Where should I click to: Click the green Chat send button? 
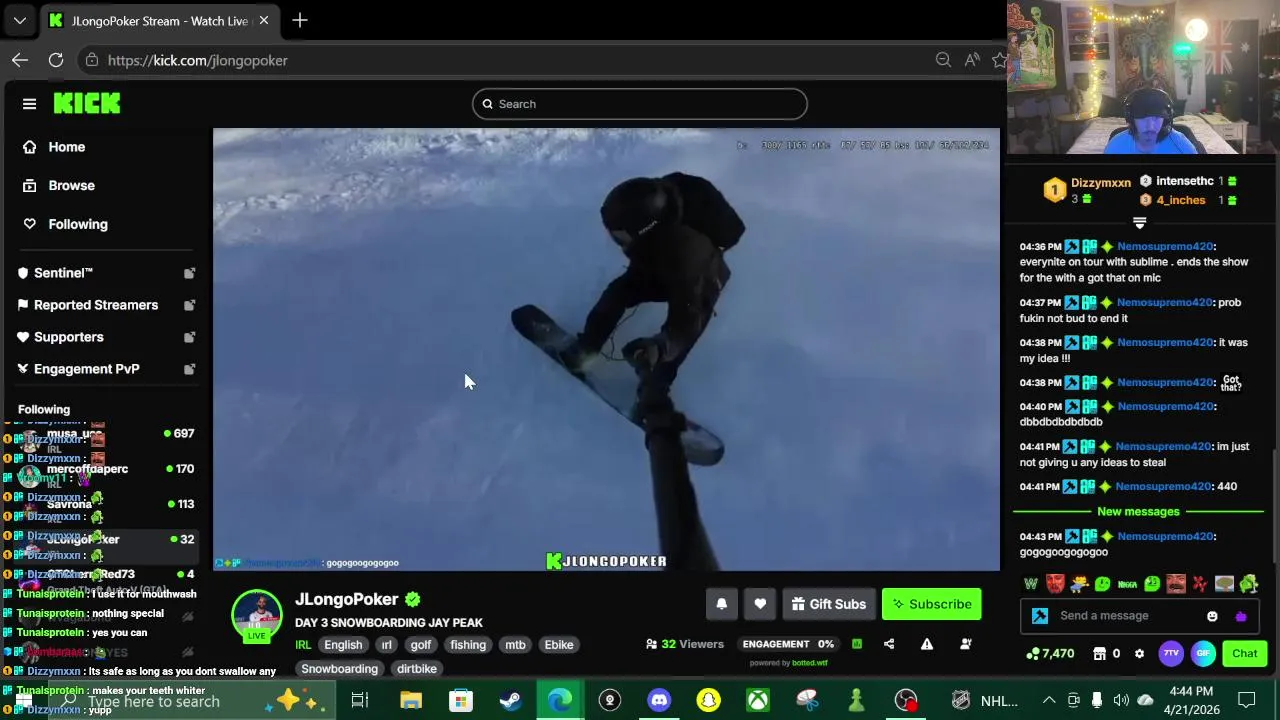(1245, 654)
